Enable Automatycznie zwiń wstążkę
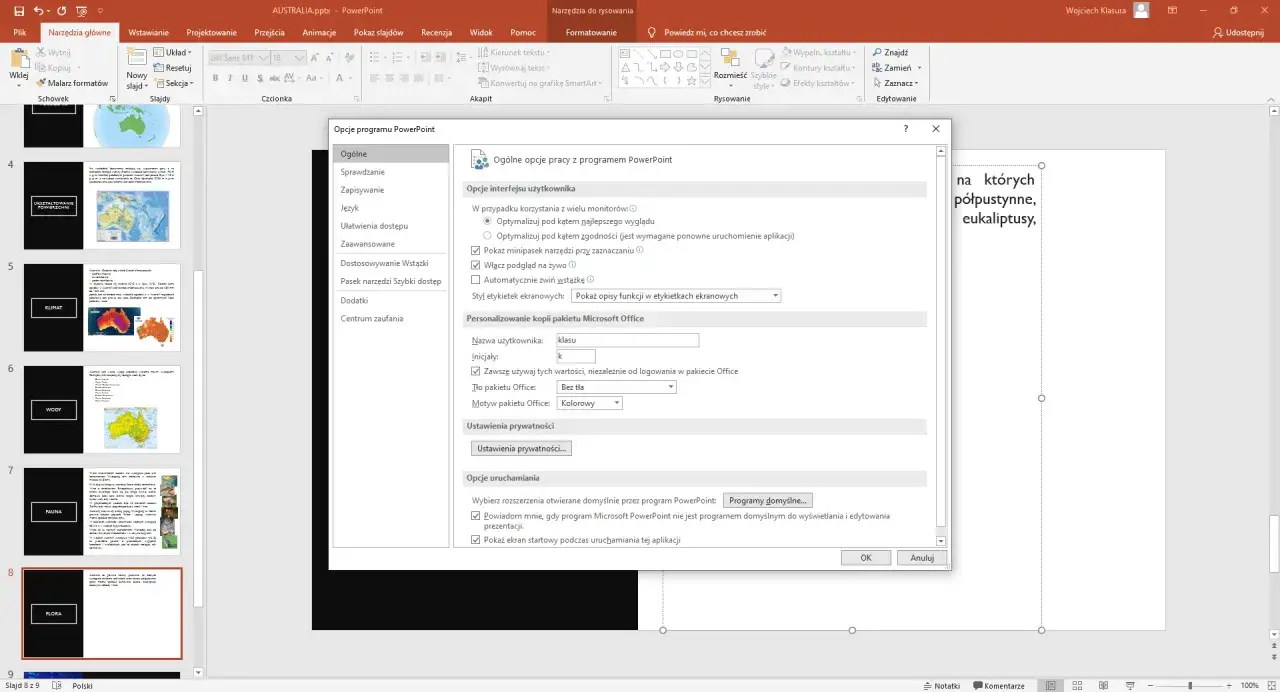Viewport: 1280px width, 692px height. (477, 279)
